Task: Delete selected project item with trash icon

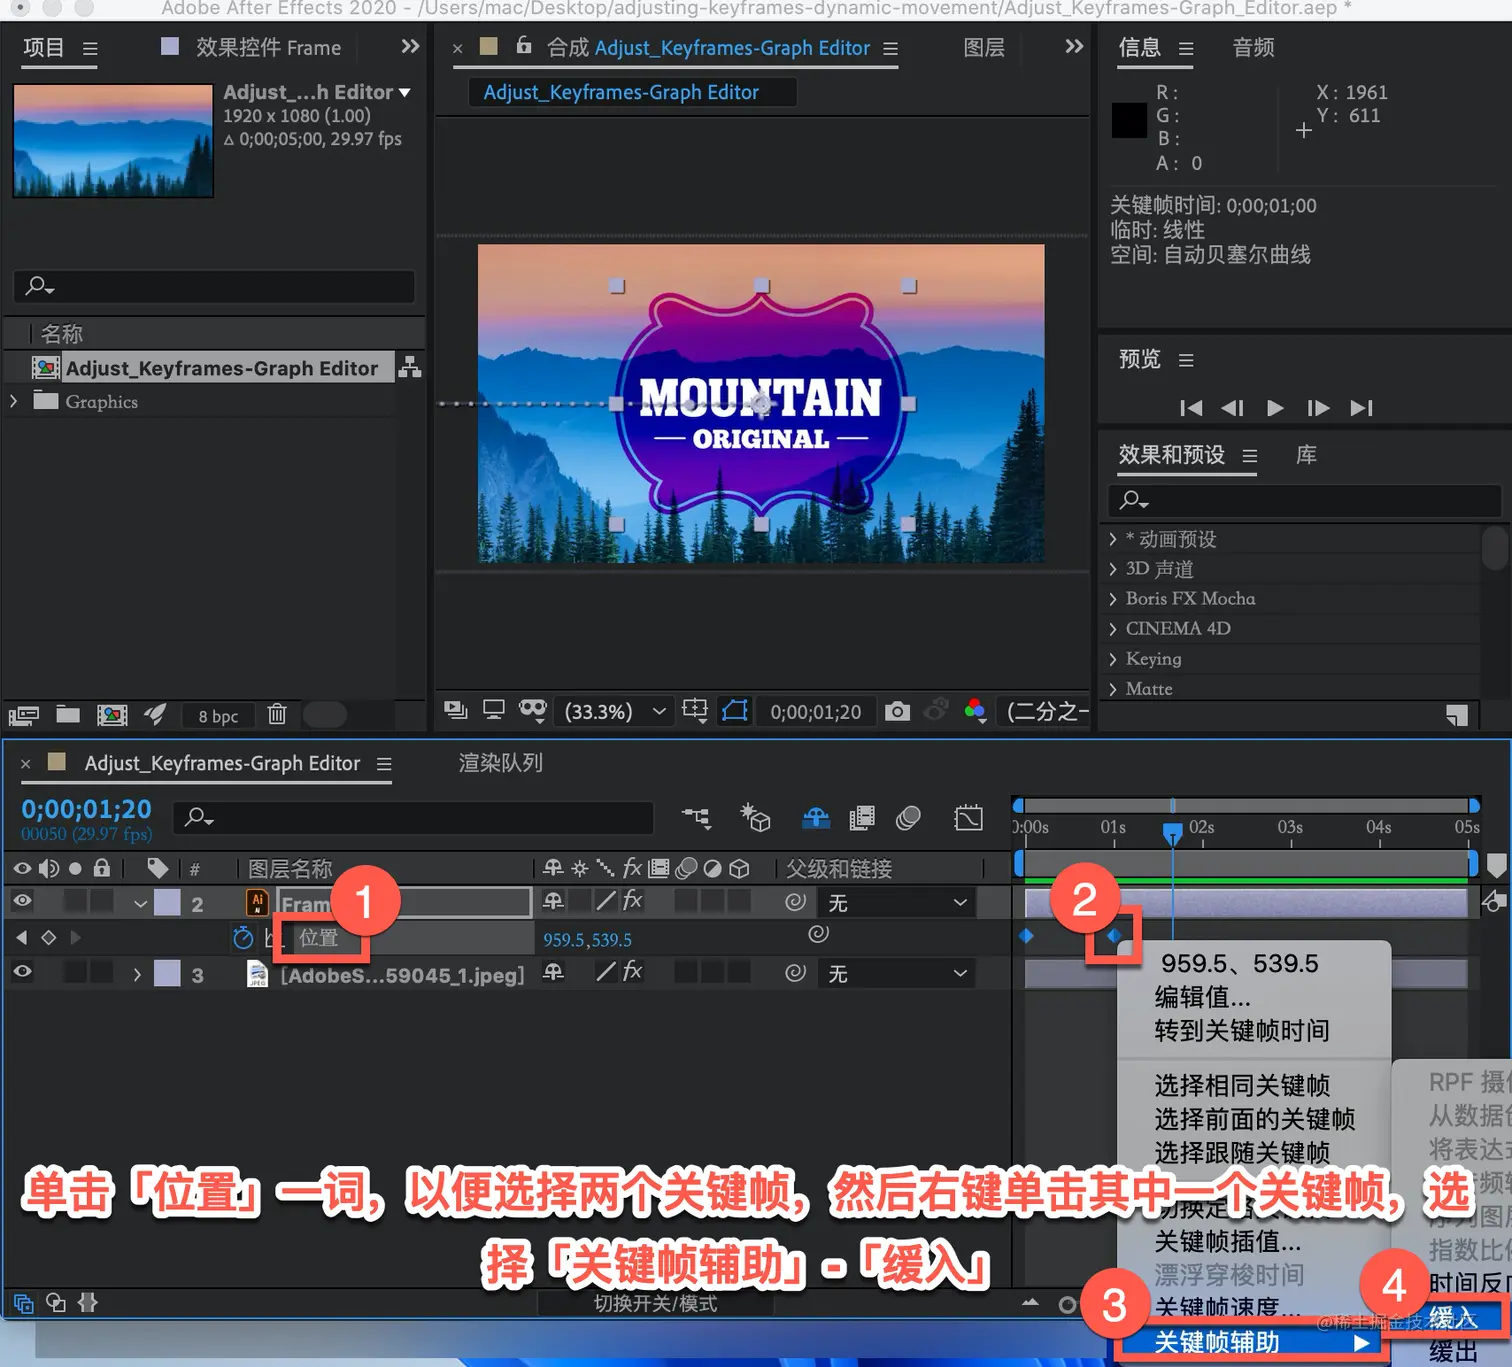Action: tap(277, 714)
